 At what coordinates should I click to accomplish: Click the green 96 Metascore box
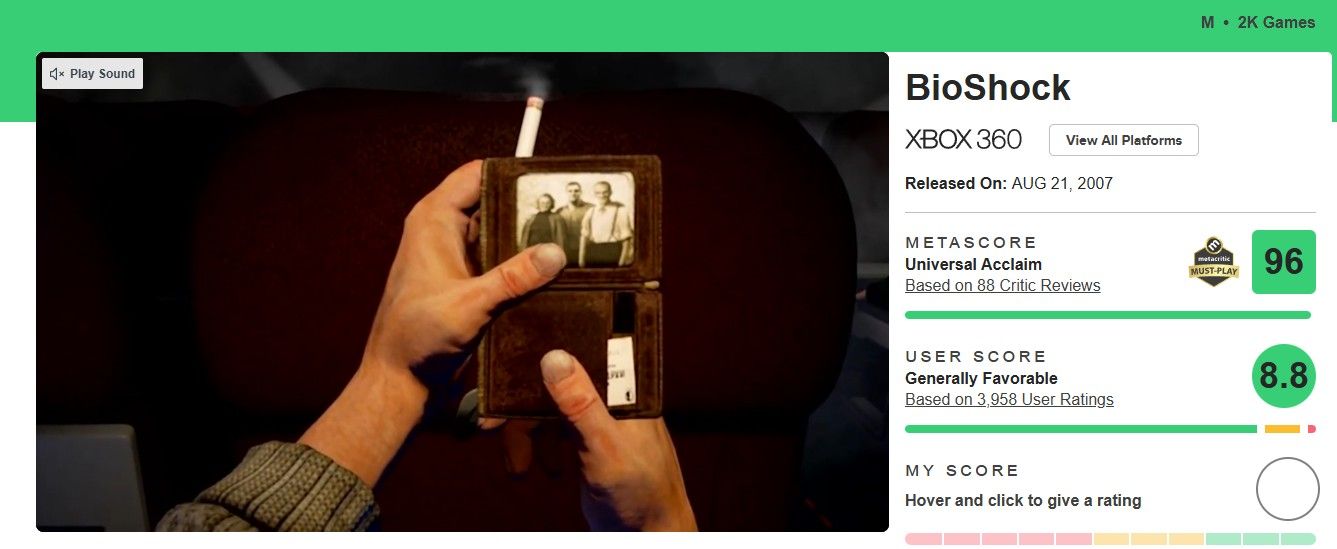1284,262
